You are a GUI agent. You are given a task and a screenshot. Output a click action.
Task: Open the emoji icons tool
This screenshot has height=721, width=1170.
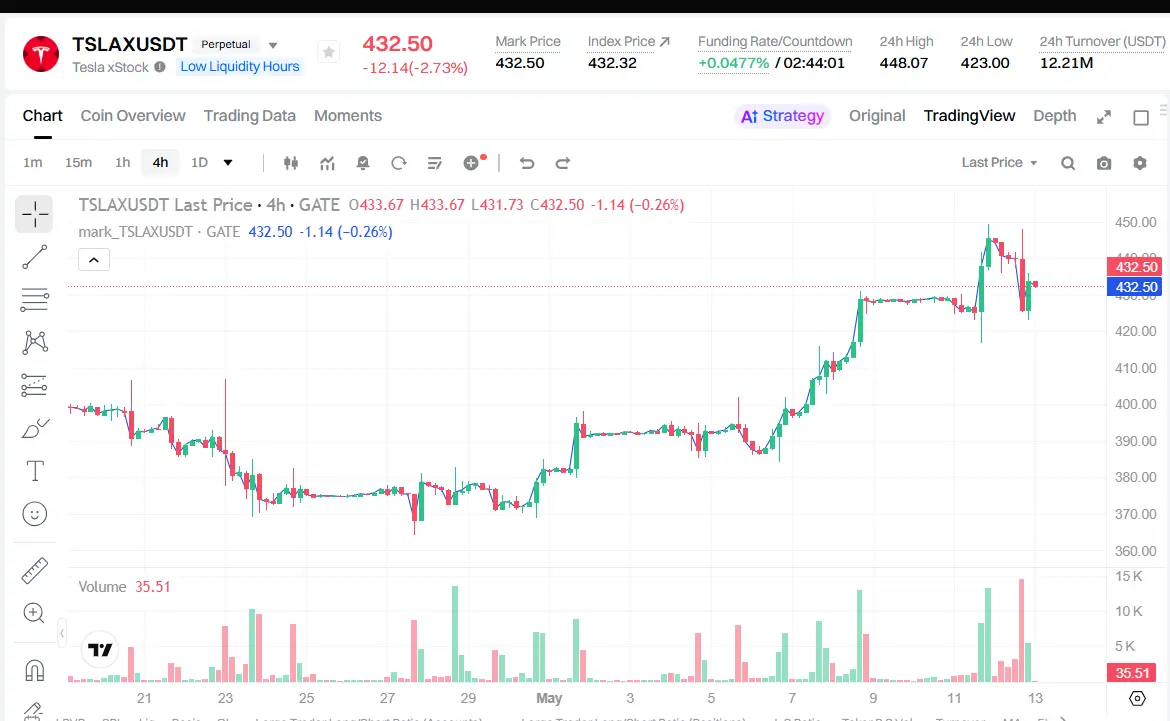pos(34,514)
